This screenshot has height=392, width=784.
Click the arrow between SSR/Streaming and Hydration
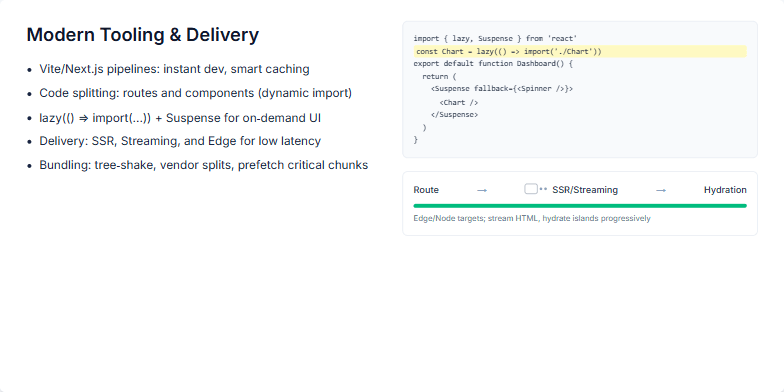click(661, 190)
